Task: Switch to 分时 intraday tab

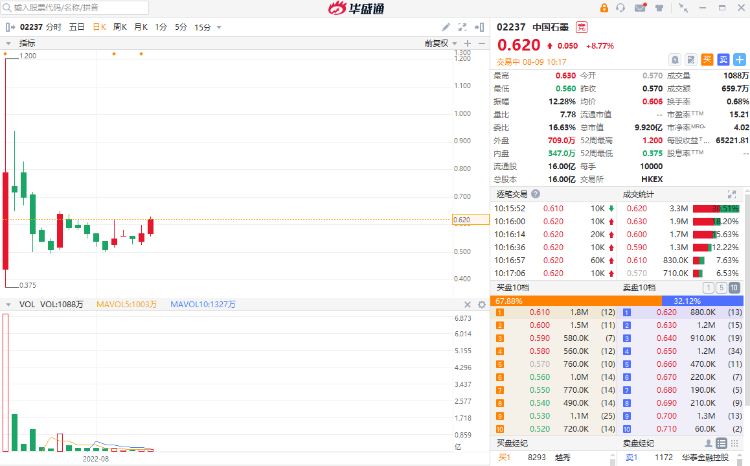Action: 54,27
